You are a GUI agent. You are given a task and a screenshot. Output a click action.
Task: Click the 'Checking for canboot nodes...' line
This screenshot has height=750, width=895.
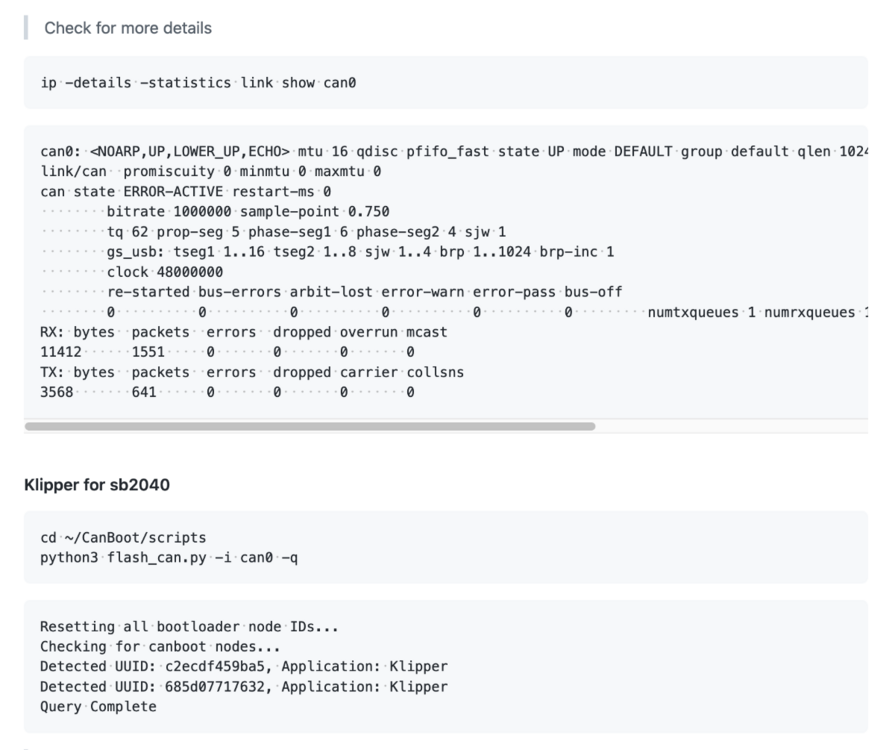click(160, 647)
